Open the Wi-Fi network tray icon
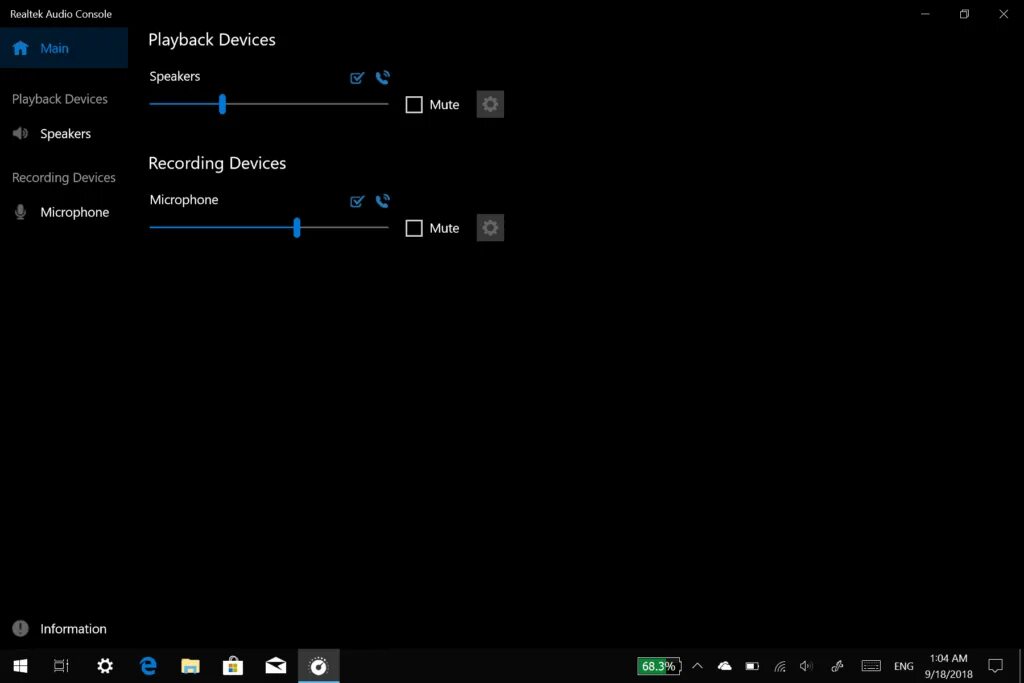The image size is (1024, 683). [780, 666]
